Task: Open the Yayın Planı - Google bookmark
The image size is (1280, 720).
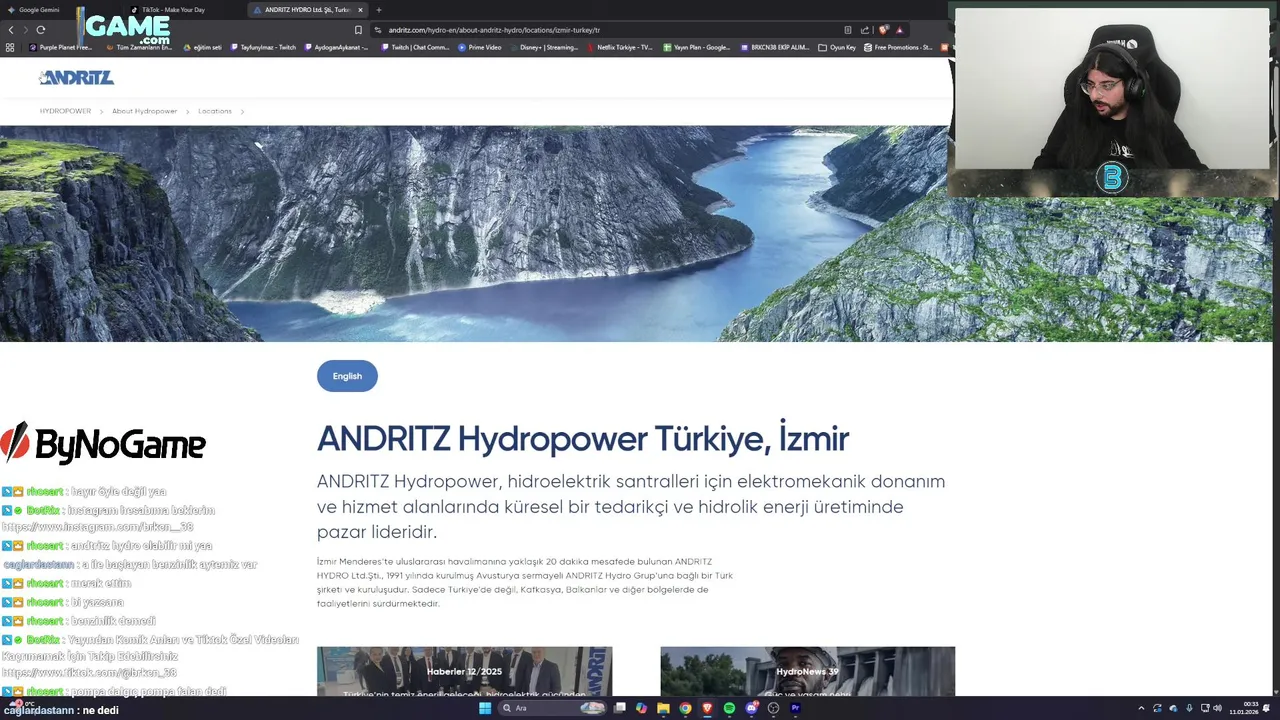Action: (697, 47)
